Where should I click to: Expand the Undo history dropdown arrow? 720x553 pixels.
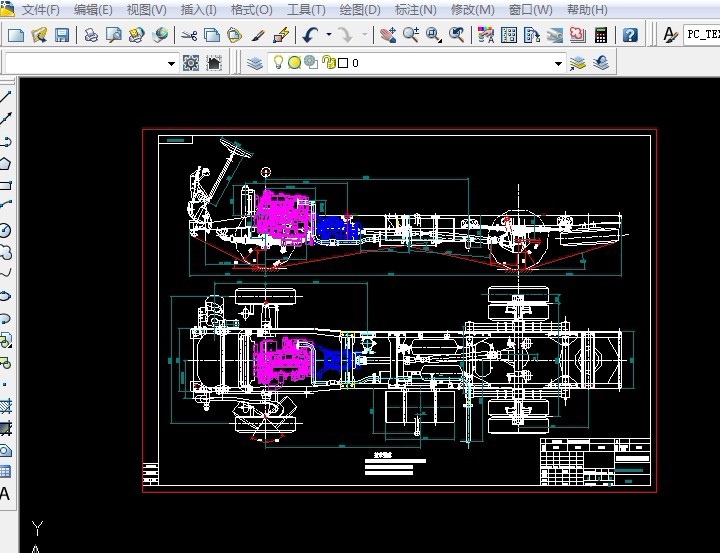tap(329, 34)
